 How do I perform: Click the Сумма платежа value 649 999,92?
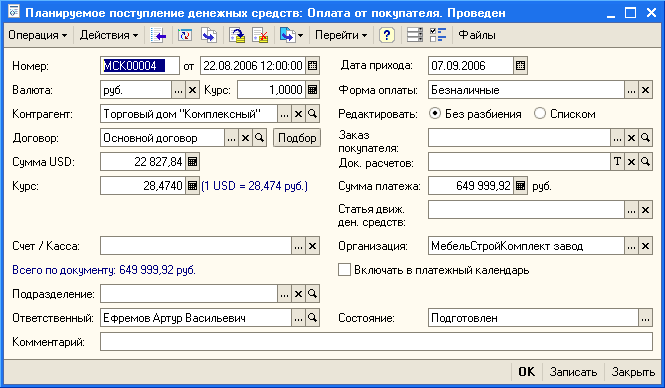(x=471, y=186)
